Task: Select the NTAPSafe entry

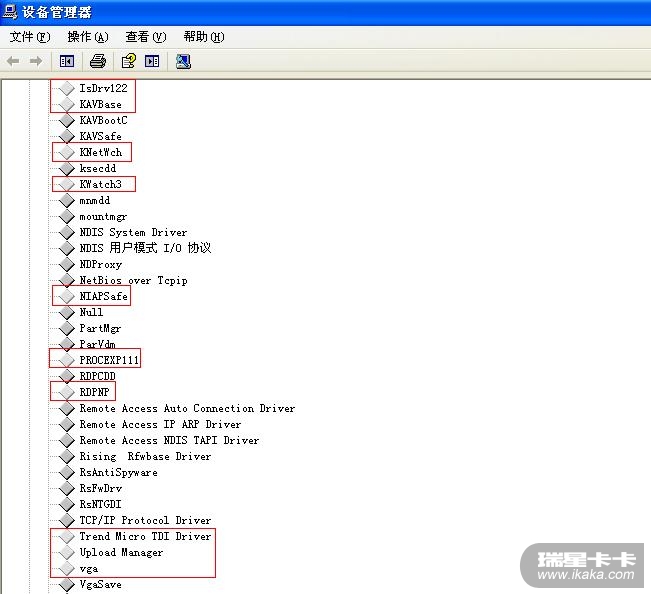Action: click(x=103, y=296)
